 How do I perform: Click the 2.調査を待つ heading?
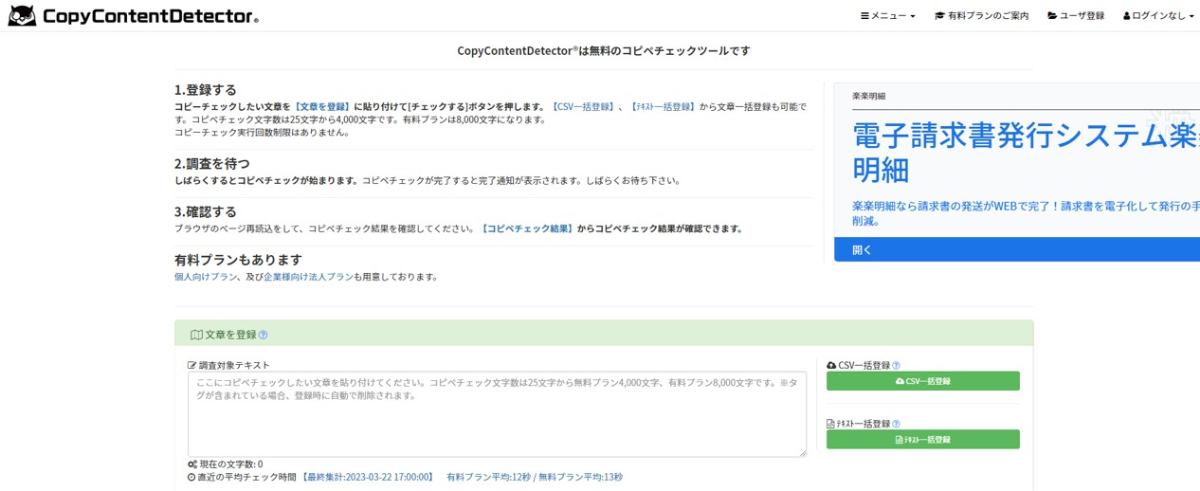[212, 163]
